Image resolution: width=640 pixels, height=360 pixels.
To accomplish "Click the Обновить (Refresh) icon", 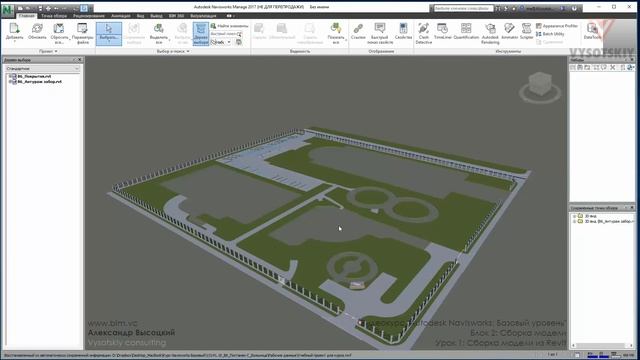I will coord(37,29).
